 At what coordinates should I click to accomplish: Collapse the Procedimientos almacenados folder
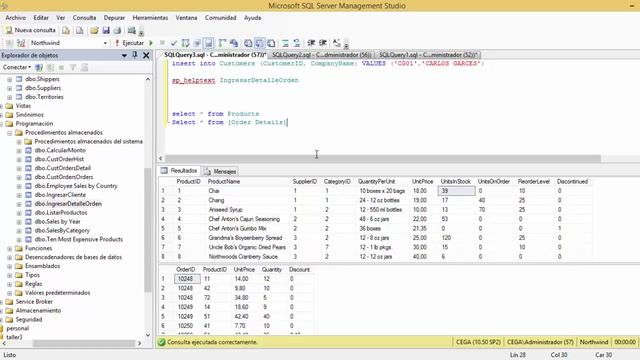click(9, 133)
